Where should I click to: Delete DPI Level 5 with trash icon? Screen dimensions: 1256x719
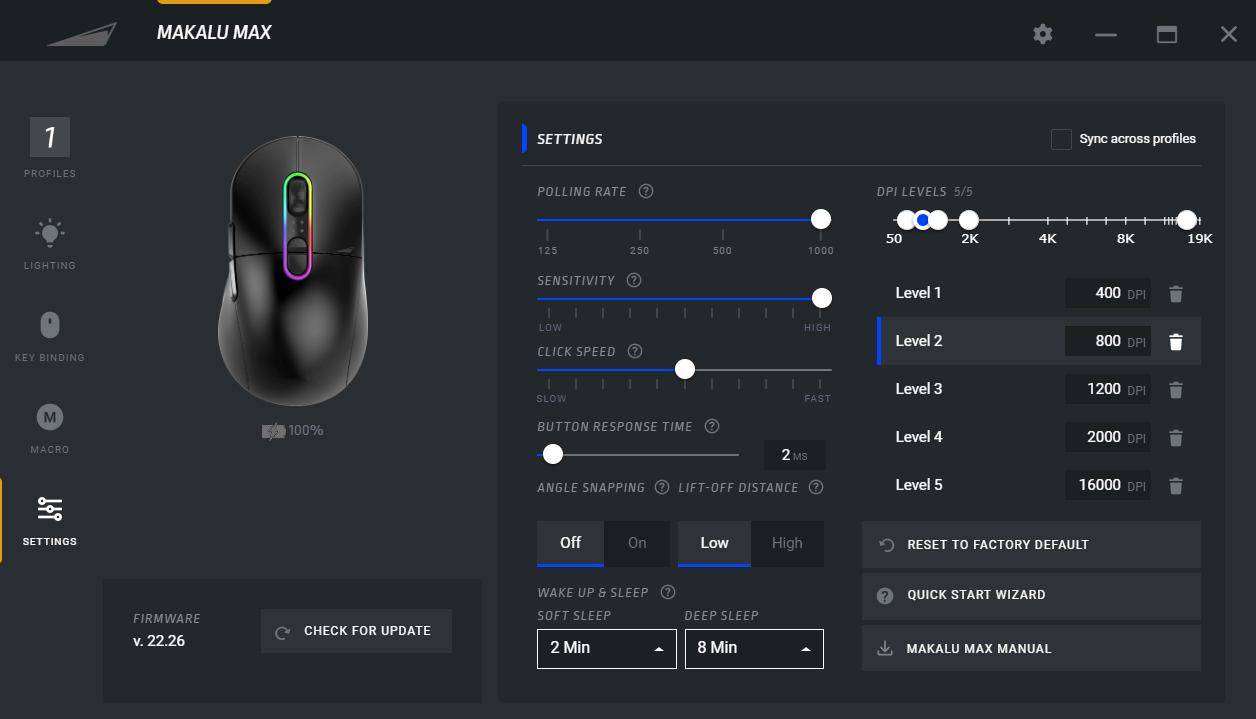[x=1176, y=486]
